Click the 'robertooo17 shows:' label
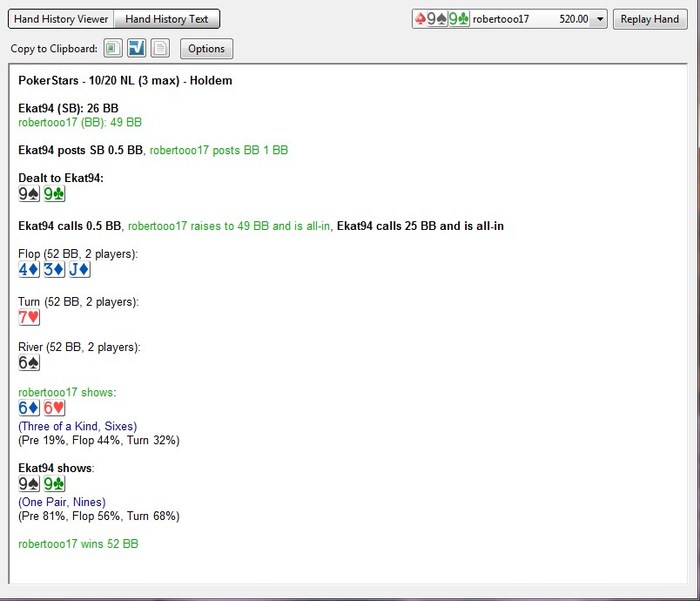The height and width of the screenshot is (601, 700). pyautogui.click(x=67, y=392)
